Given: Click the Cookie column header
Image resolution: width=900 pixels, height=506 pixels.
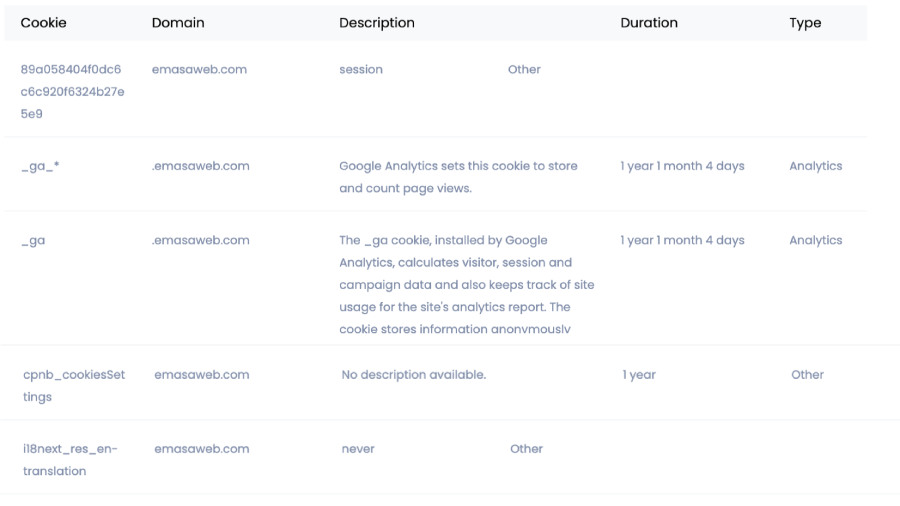Looking at the screenshot, I should [43, 23].
